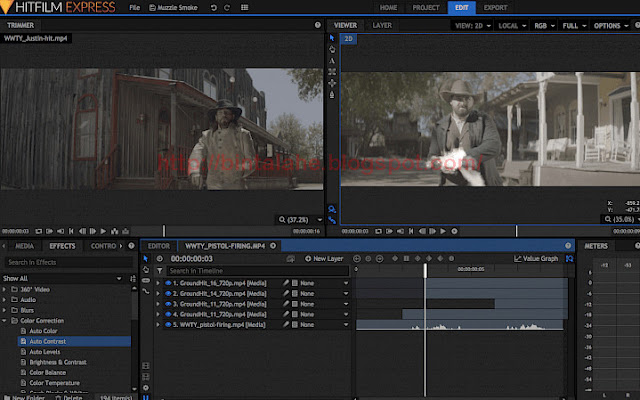This screenshot has width=640, height=400.
Task: Click New Folder in Effects panel
Action: [24, 397]
